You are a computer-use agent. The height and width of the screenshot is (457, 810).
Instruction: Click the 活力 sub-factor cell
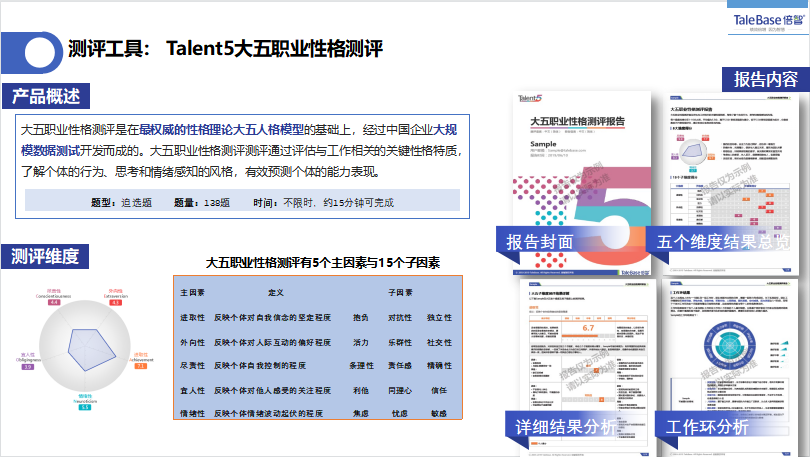click(x=361, y=342)
